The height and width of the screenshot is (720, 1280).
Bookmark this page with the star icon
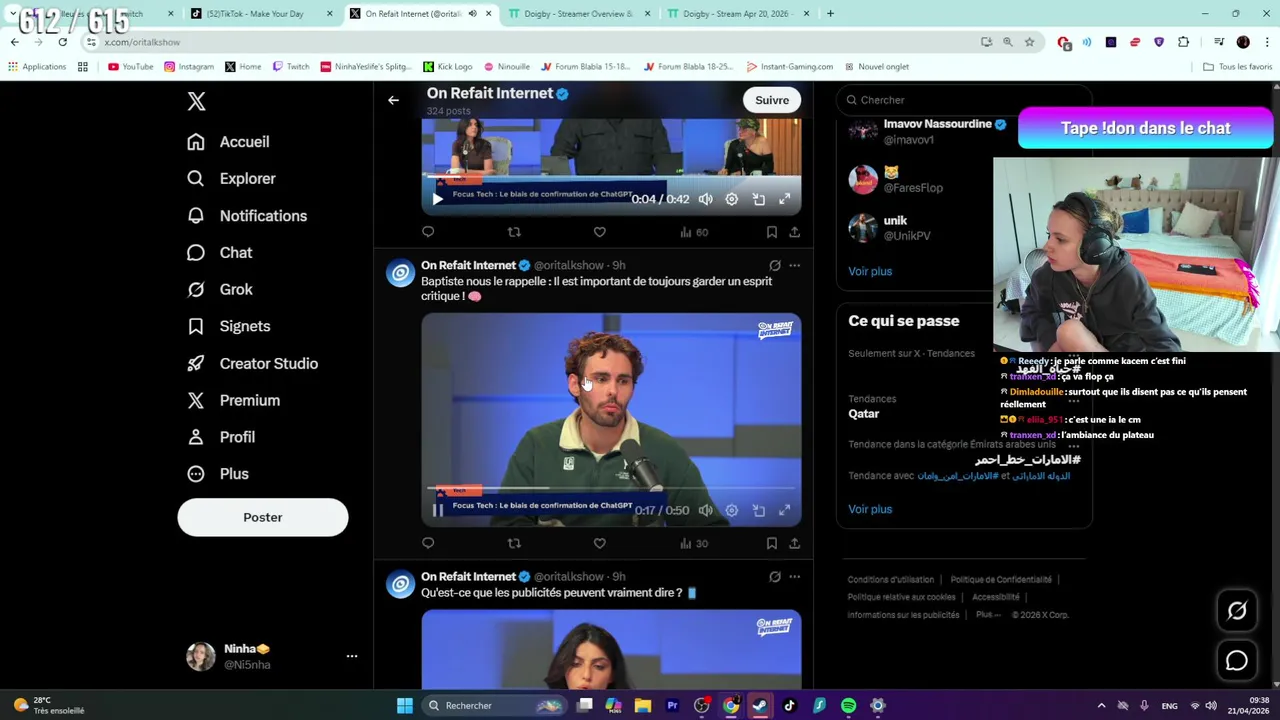[1029, 42]
